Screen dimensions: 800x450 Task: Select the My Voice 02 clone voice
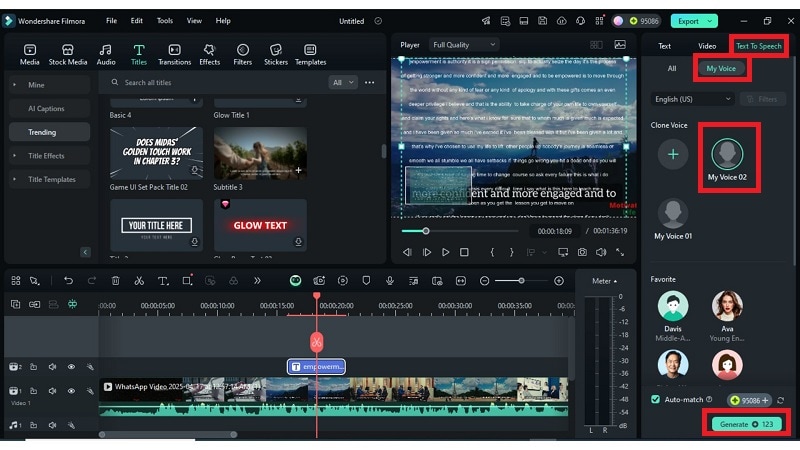click(727, 159)
